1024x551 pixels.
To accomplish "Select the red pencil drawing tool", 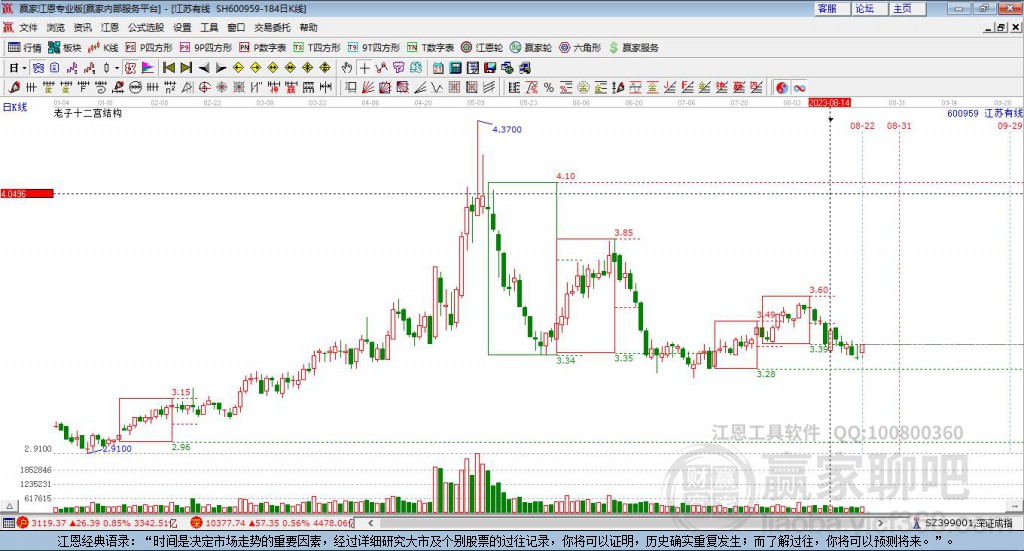I will (x=14, y=87).
